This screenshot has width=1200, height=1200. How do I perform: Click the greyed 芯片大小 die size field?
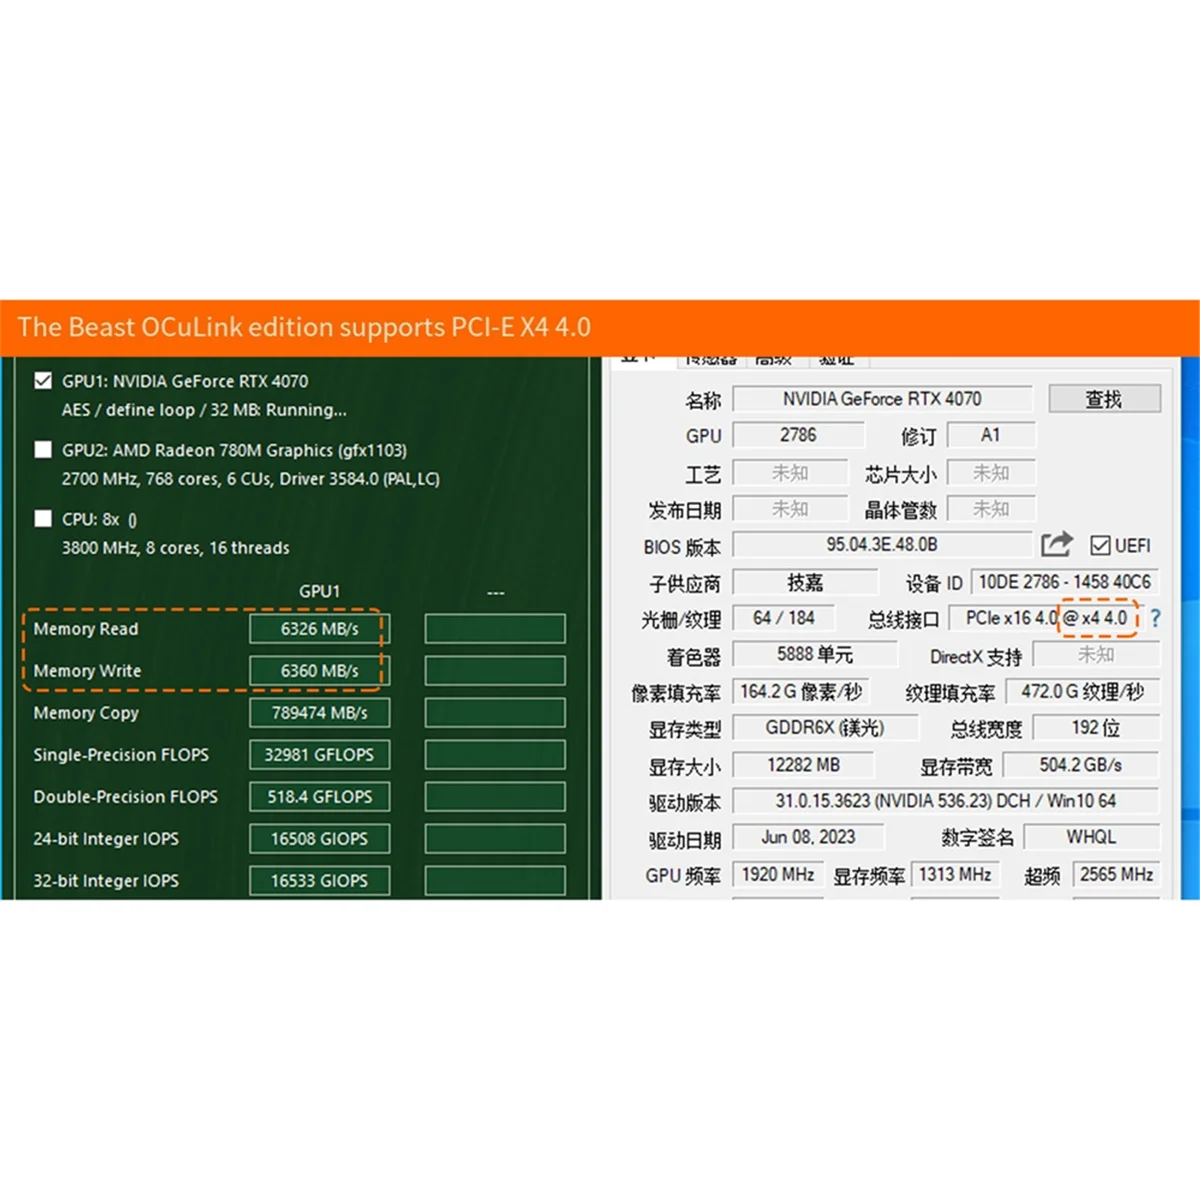pos(991,472)
